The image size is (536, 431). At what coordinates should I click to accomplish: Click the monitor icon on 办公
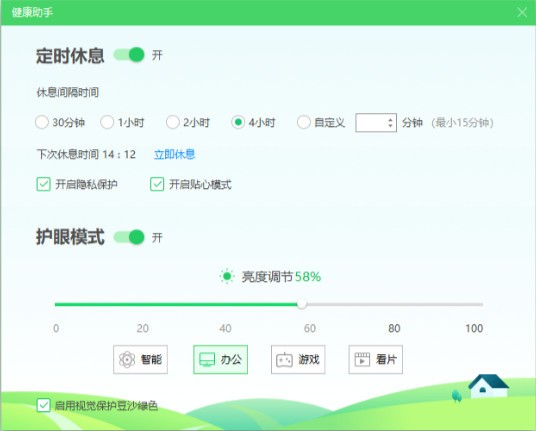coord(207,360)
